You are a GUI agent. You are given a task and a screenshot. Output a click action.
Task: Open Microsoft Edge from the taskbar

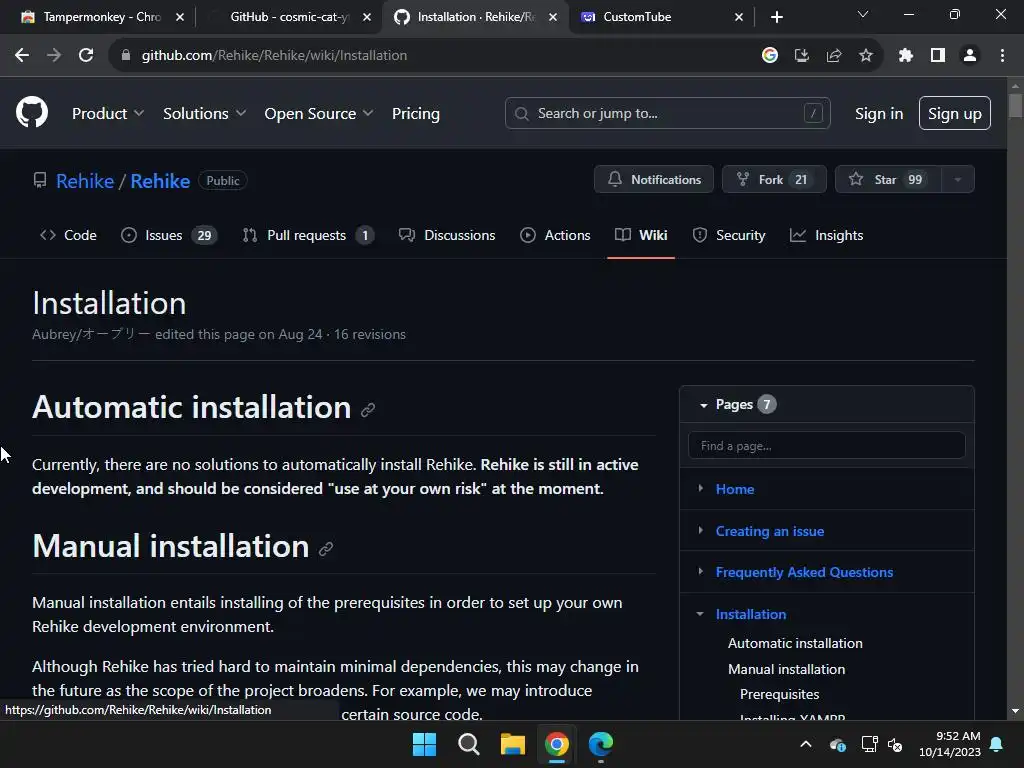(x=601, y=744)
